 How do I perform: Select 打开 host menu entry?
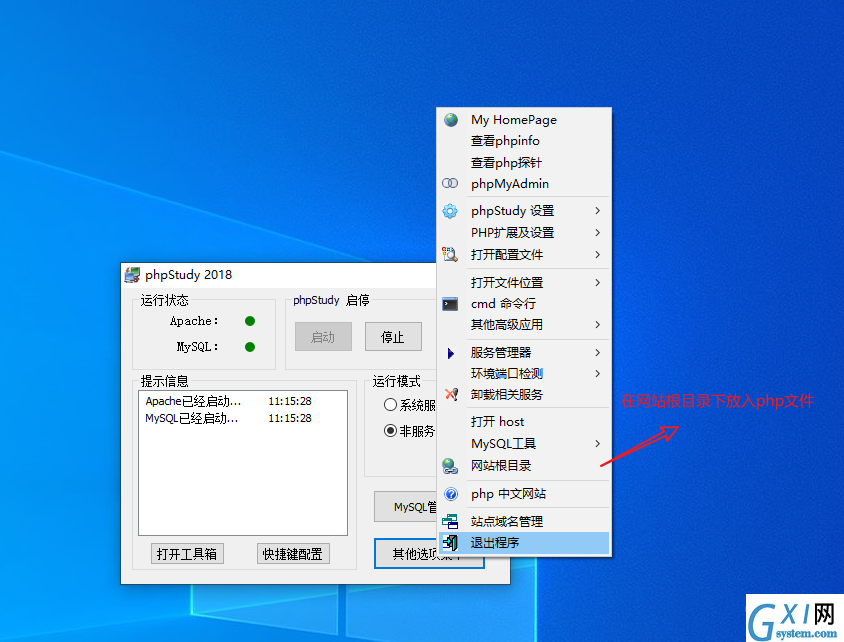(x=524, y=421)
